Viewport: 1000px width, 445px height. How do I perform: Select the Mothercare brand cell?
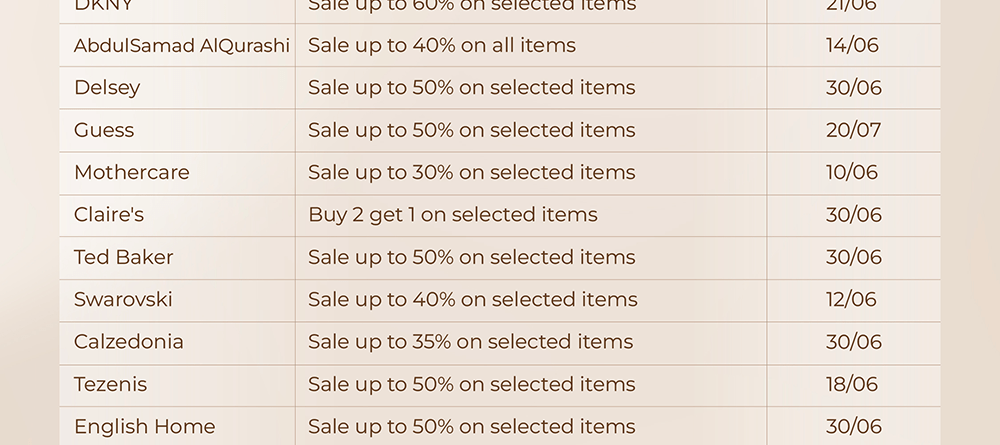[x=177, y=173]
